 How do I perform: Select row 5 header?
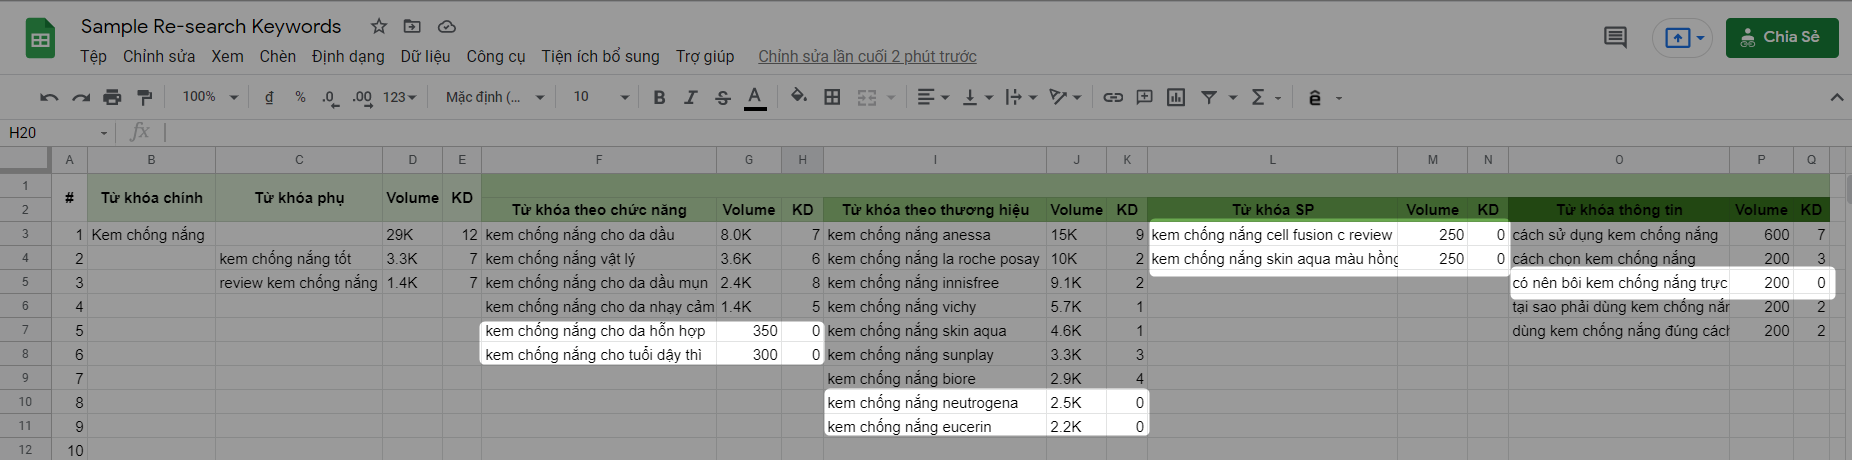coord(25,282)
